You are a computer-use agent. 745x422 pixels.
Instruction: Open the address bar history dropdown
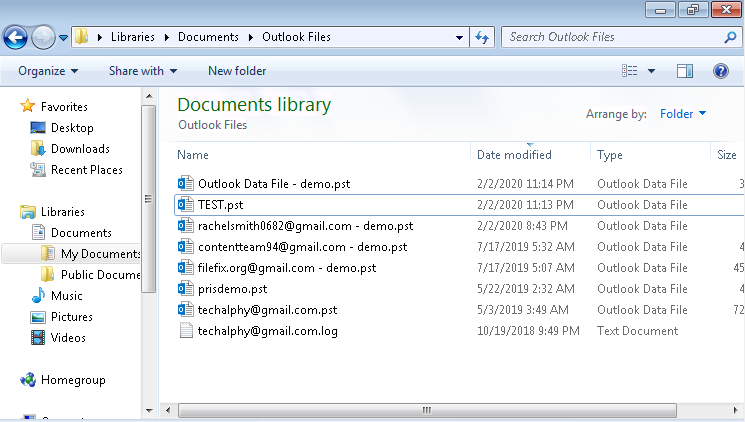coord(459,37)
